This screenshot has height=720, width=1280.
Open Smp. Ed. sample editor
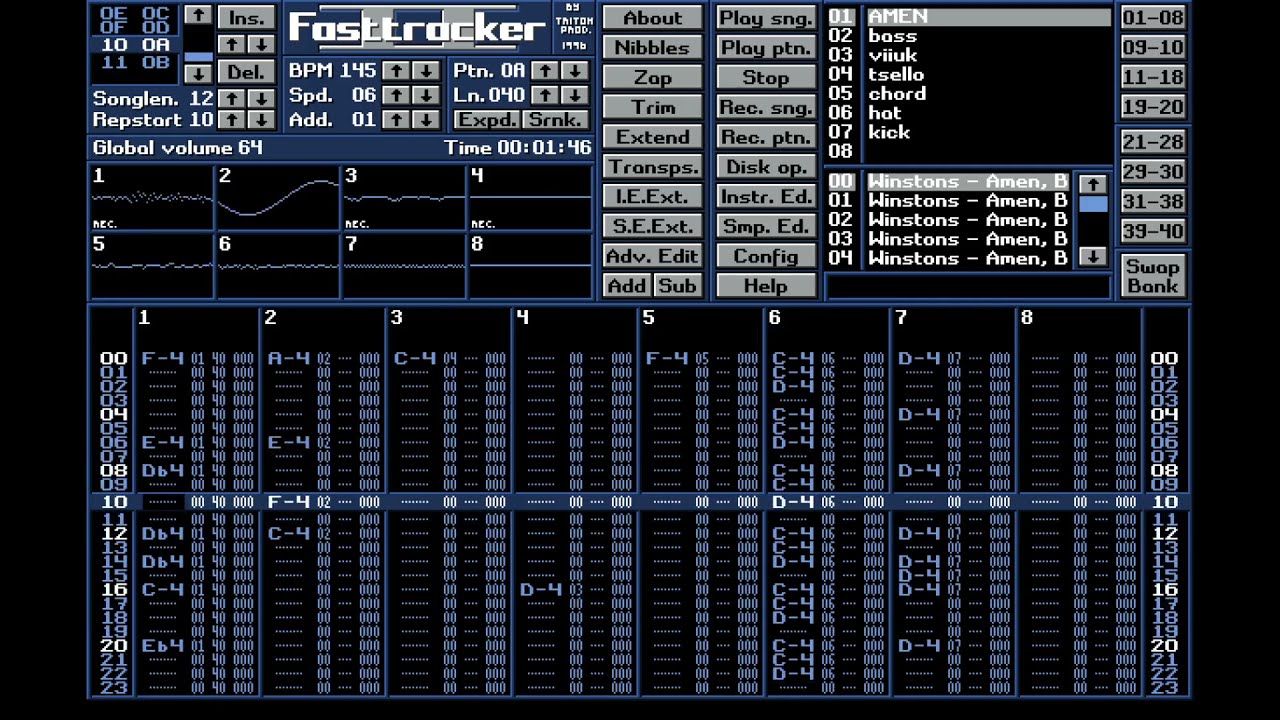click(766, 226)
